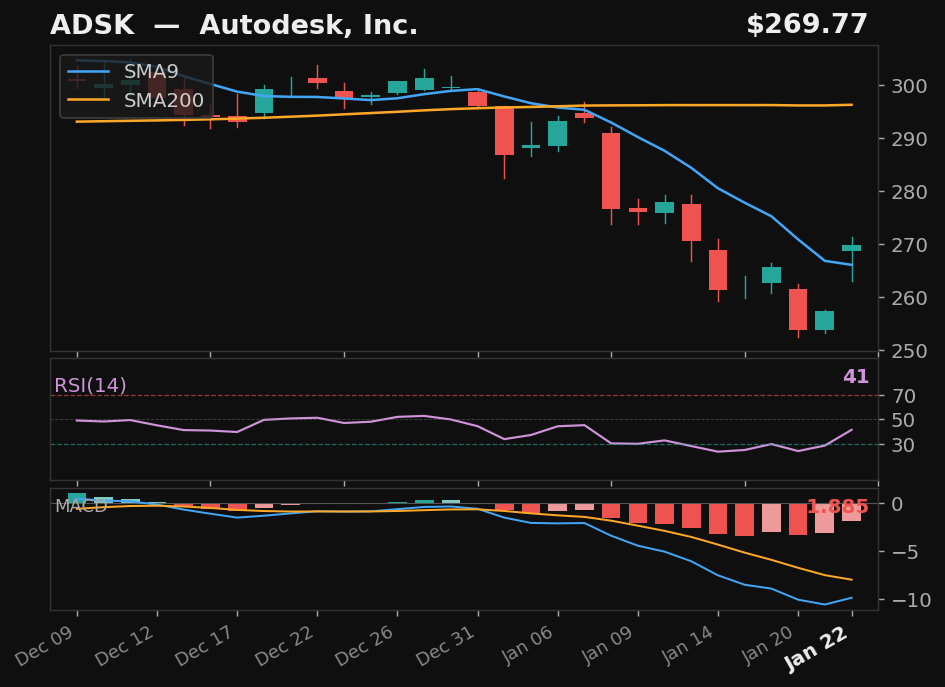This screenshot has width=945, height=687.
Task: Click the Jan 22 date label
Action: click(817, 648)
